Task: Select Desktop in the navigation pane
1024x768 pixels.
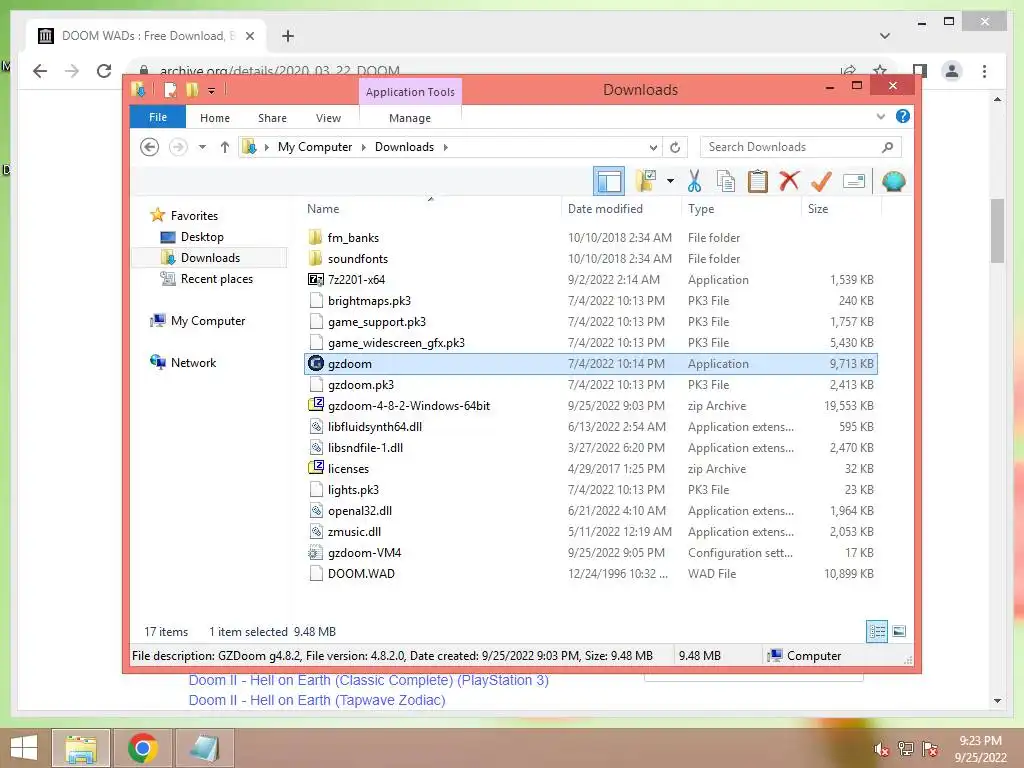Action: click(202, 236)
